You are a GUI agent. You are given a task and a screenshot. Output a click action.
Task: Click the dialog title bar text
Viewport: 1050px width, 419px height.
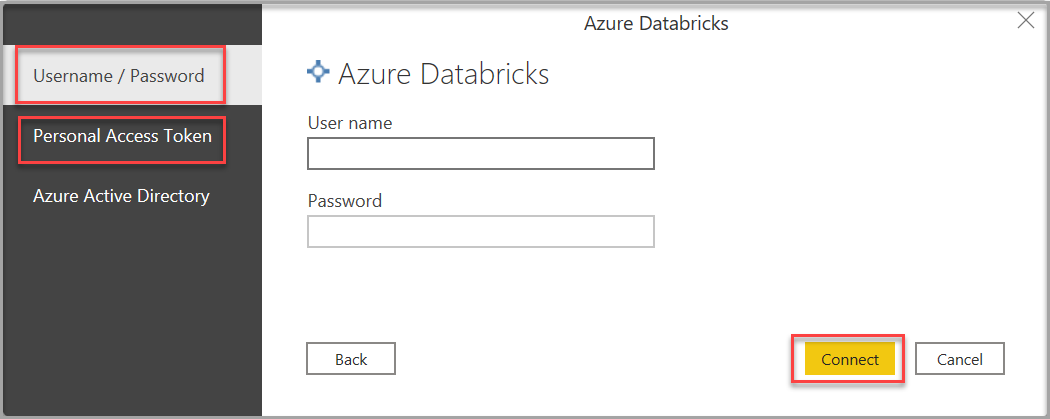pos(655,23)
